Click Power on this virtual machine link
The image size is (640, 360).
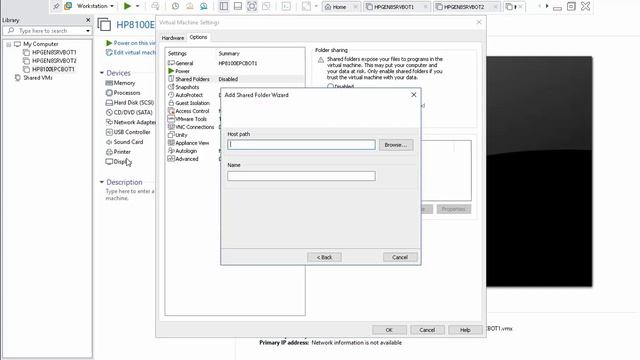coord(131,43)
